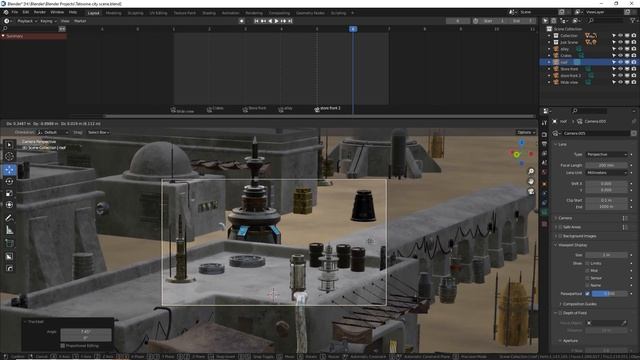The width and height of the screenshot is (640, 360).
Task: Open the Edit menu
Action: (26, 12)
